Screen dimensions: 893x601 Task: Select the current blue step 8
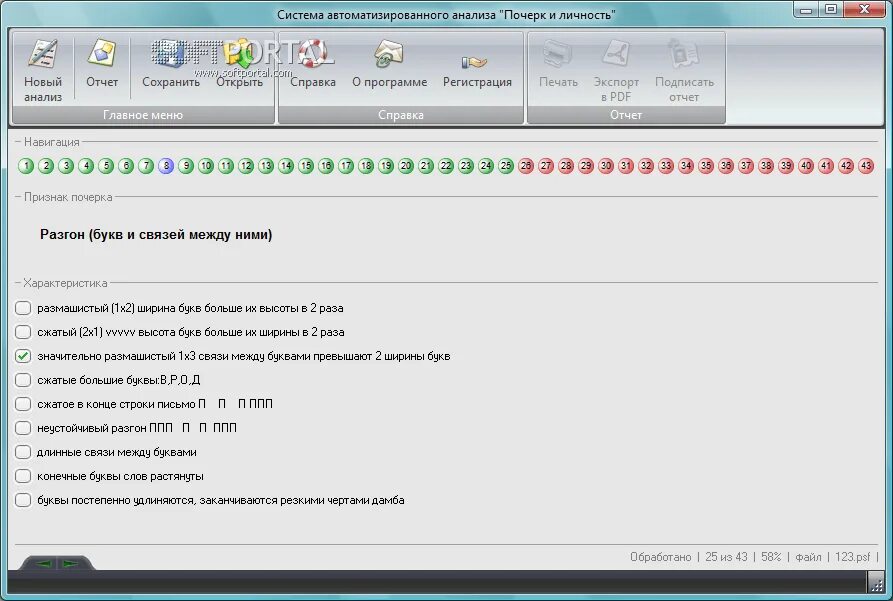tap(166, 166)
